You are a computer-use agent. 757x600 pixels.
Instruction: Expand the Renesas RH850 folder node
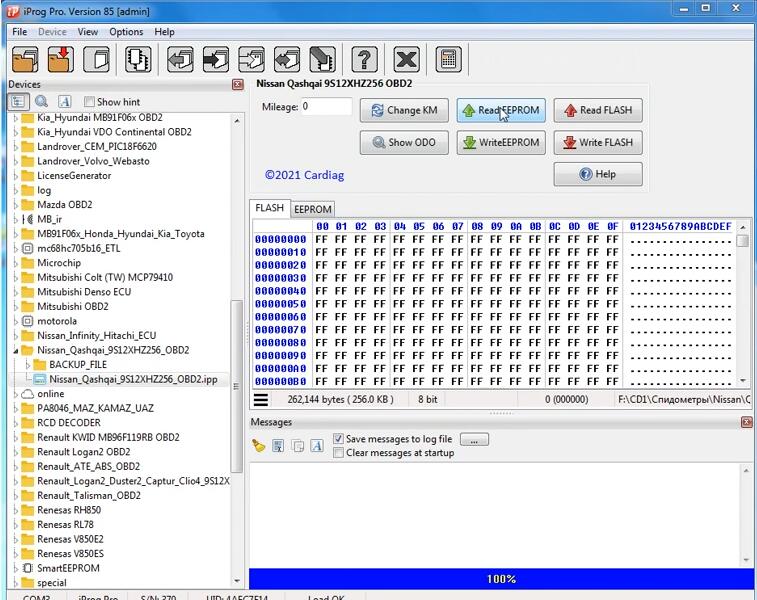[15, 511]
